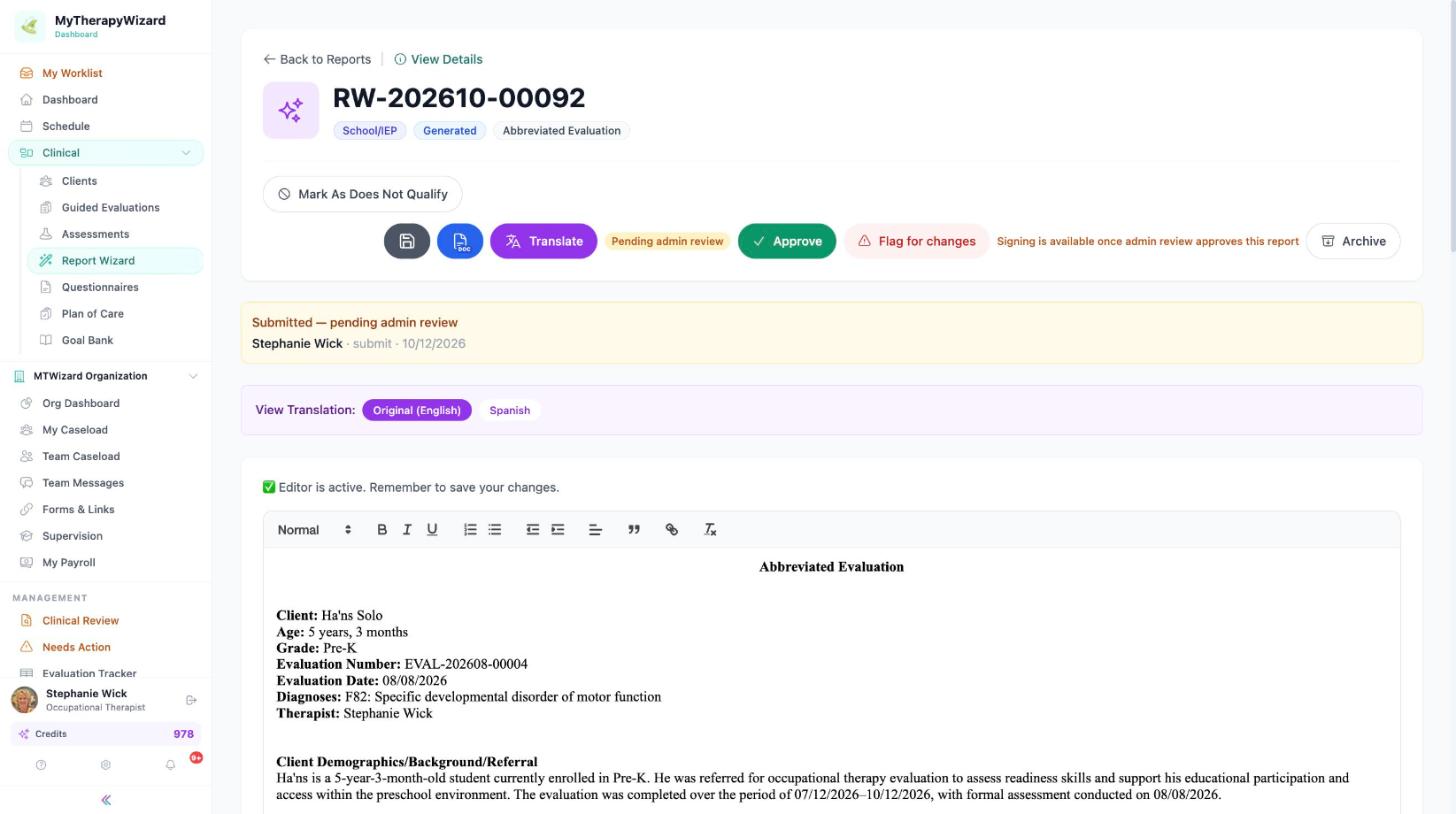This screenshot has height=814, width=1456.
Task: Export report as DOC file icon
Action: [460, 241]
